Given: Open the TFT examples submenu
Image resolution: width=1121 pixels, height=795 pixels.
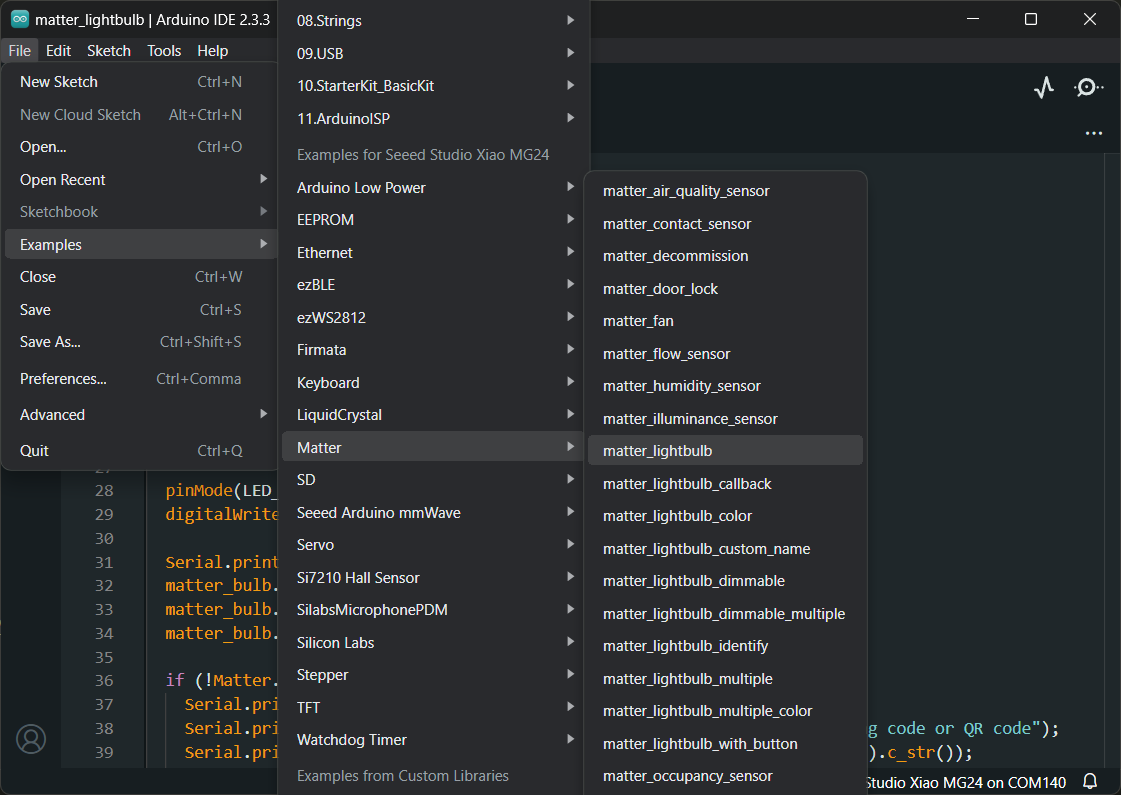Looking at the screenshot, I should (x=434, y=708).
